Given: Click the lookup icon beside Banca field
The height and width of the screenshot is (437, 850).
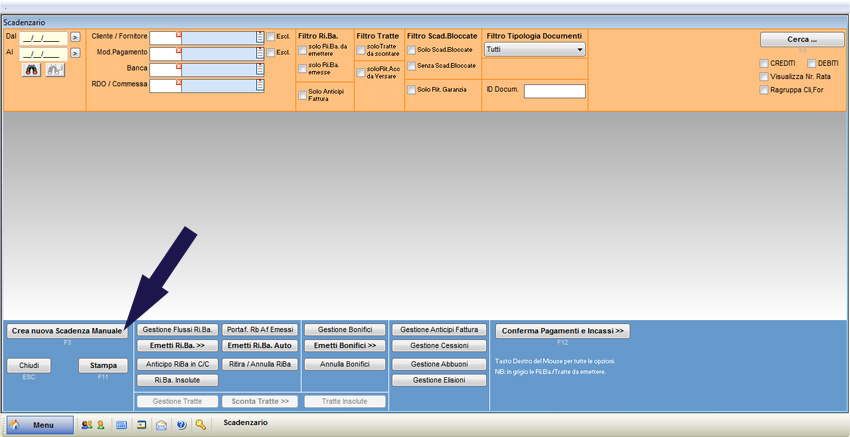Looking at the screenshot, I should (x=260, y=69).
